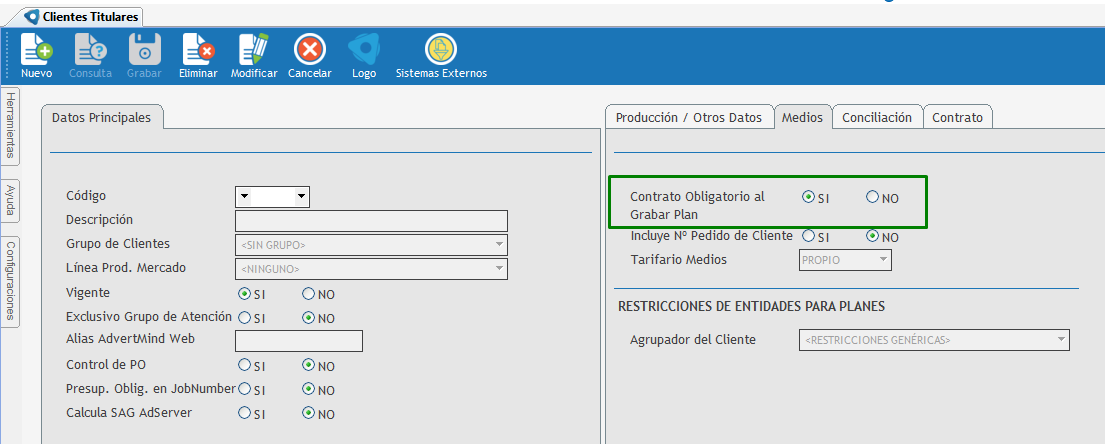The image size is (1109, 445).
Task: Open the Herramientas side panel
Action: click(11, 127)
